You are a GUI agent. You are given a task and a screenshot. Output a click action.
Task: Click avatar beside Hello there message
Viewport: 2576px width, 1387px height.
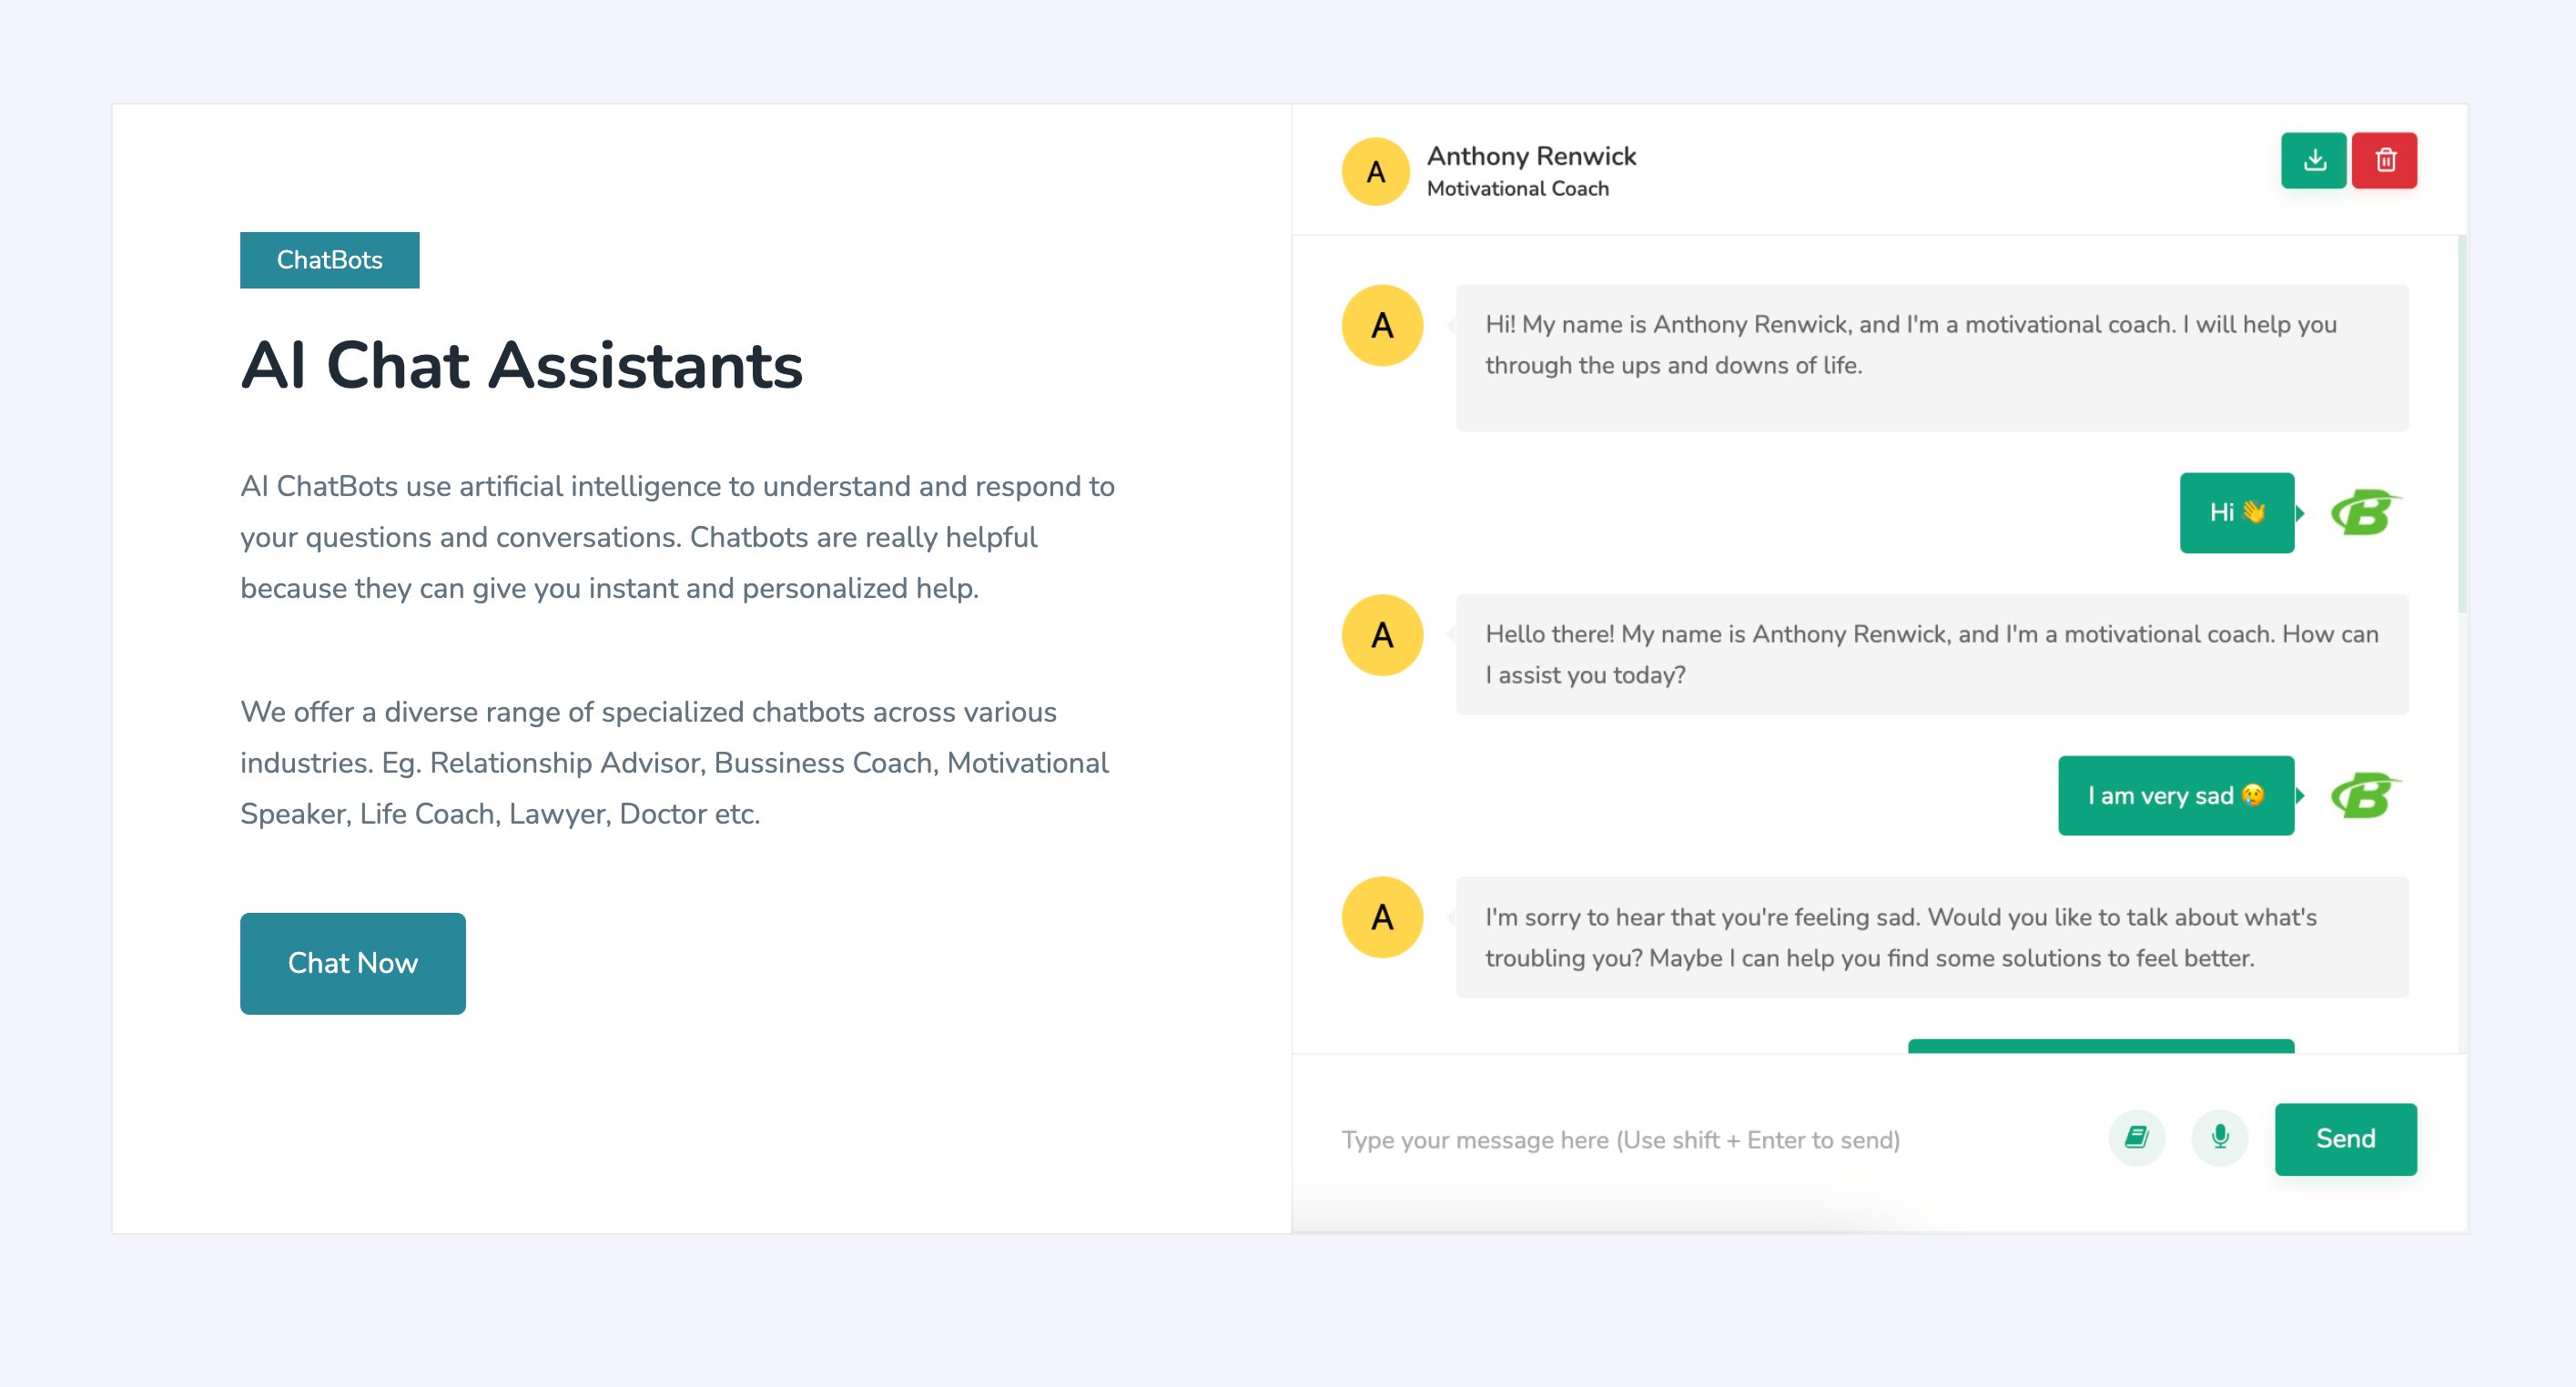point(1382,635)
